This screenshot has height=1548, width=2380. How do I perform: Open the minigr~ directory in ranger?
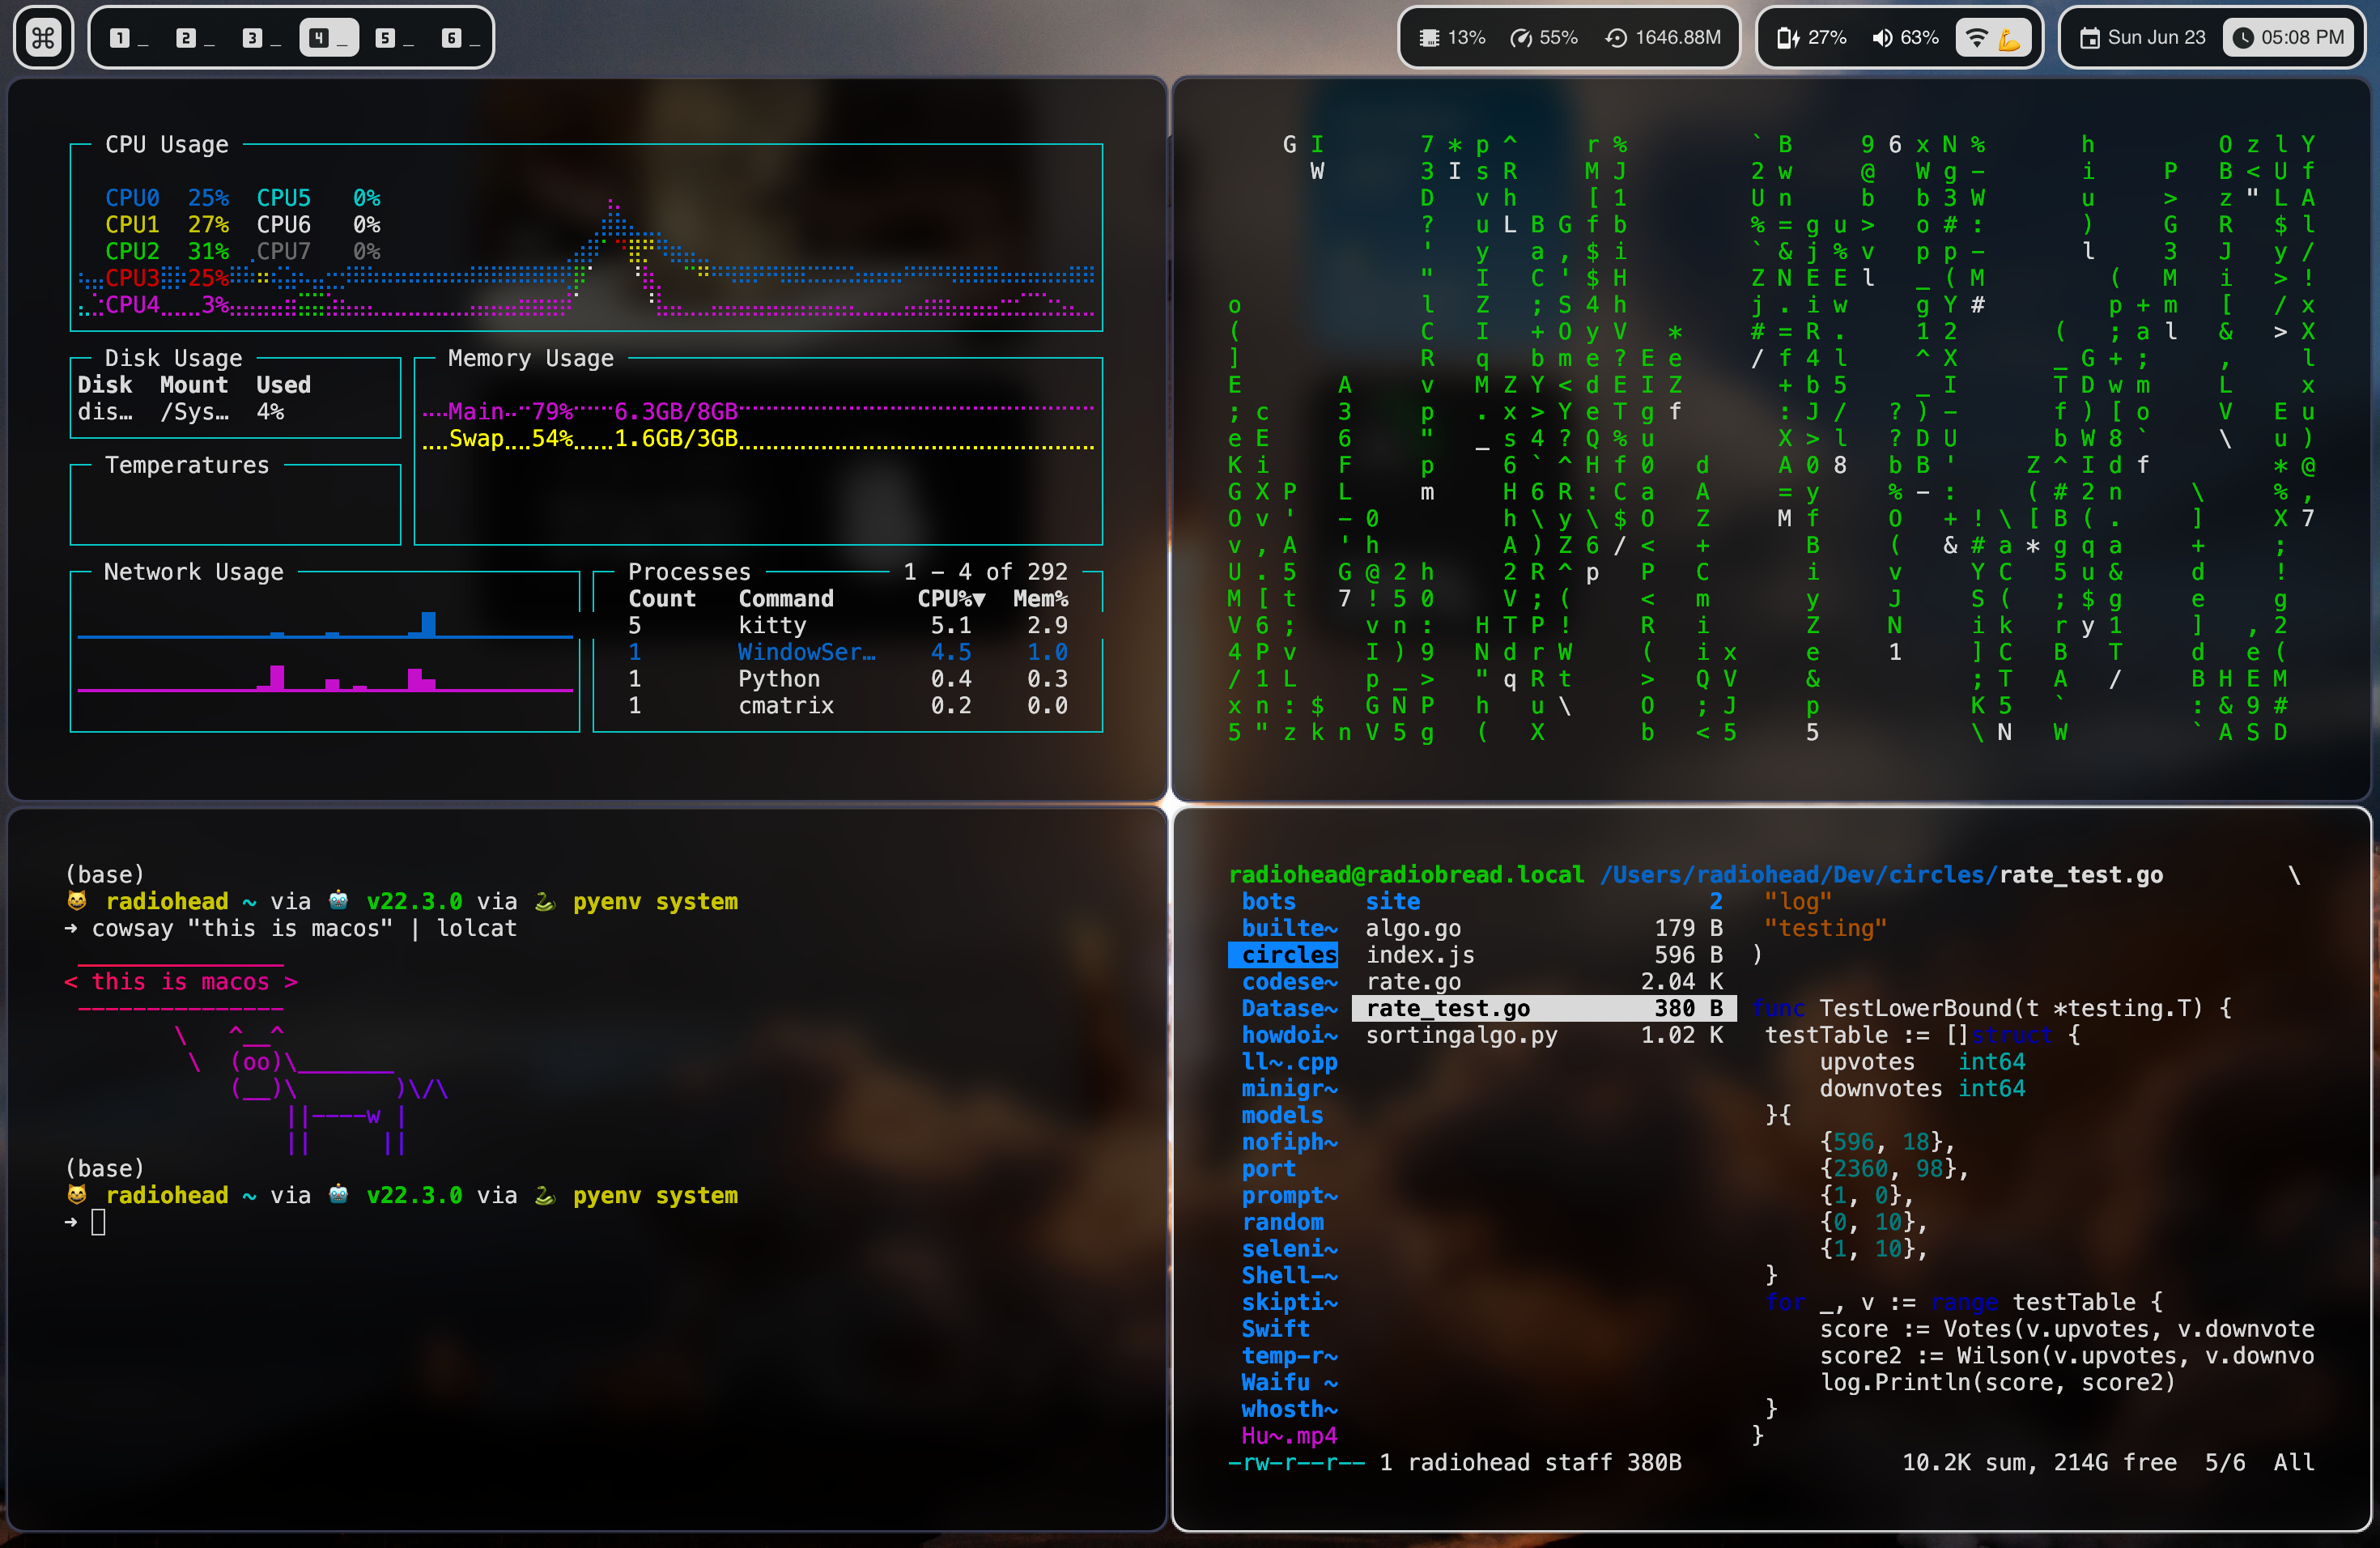click(x=1289, y=1088)
